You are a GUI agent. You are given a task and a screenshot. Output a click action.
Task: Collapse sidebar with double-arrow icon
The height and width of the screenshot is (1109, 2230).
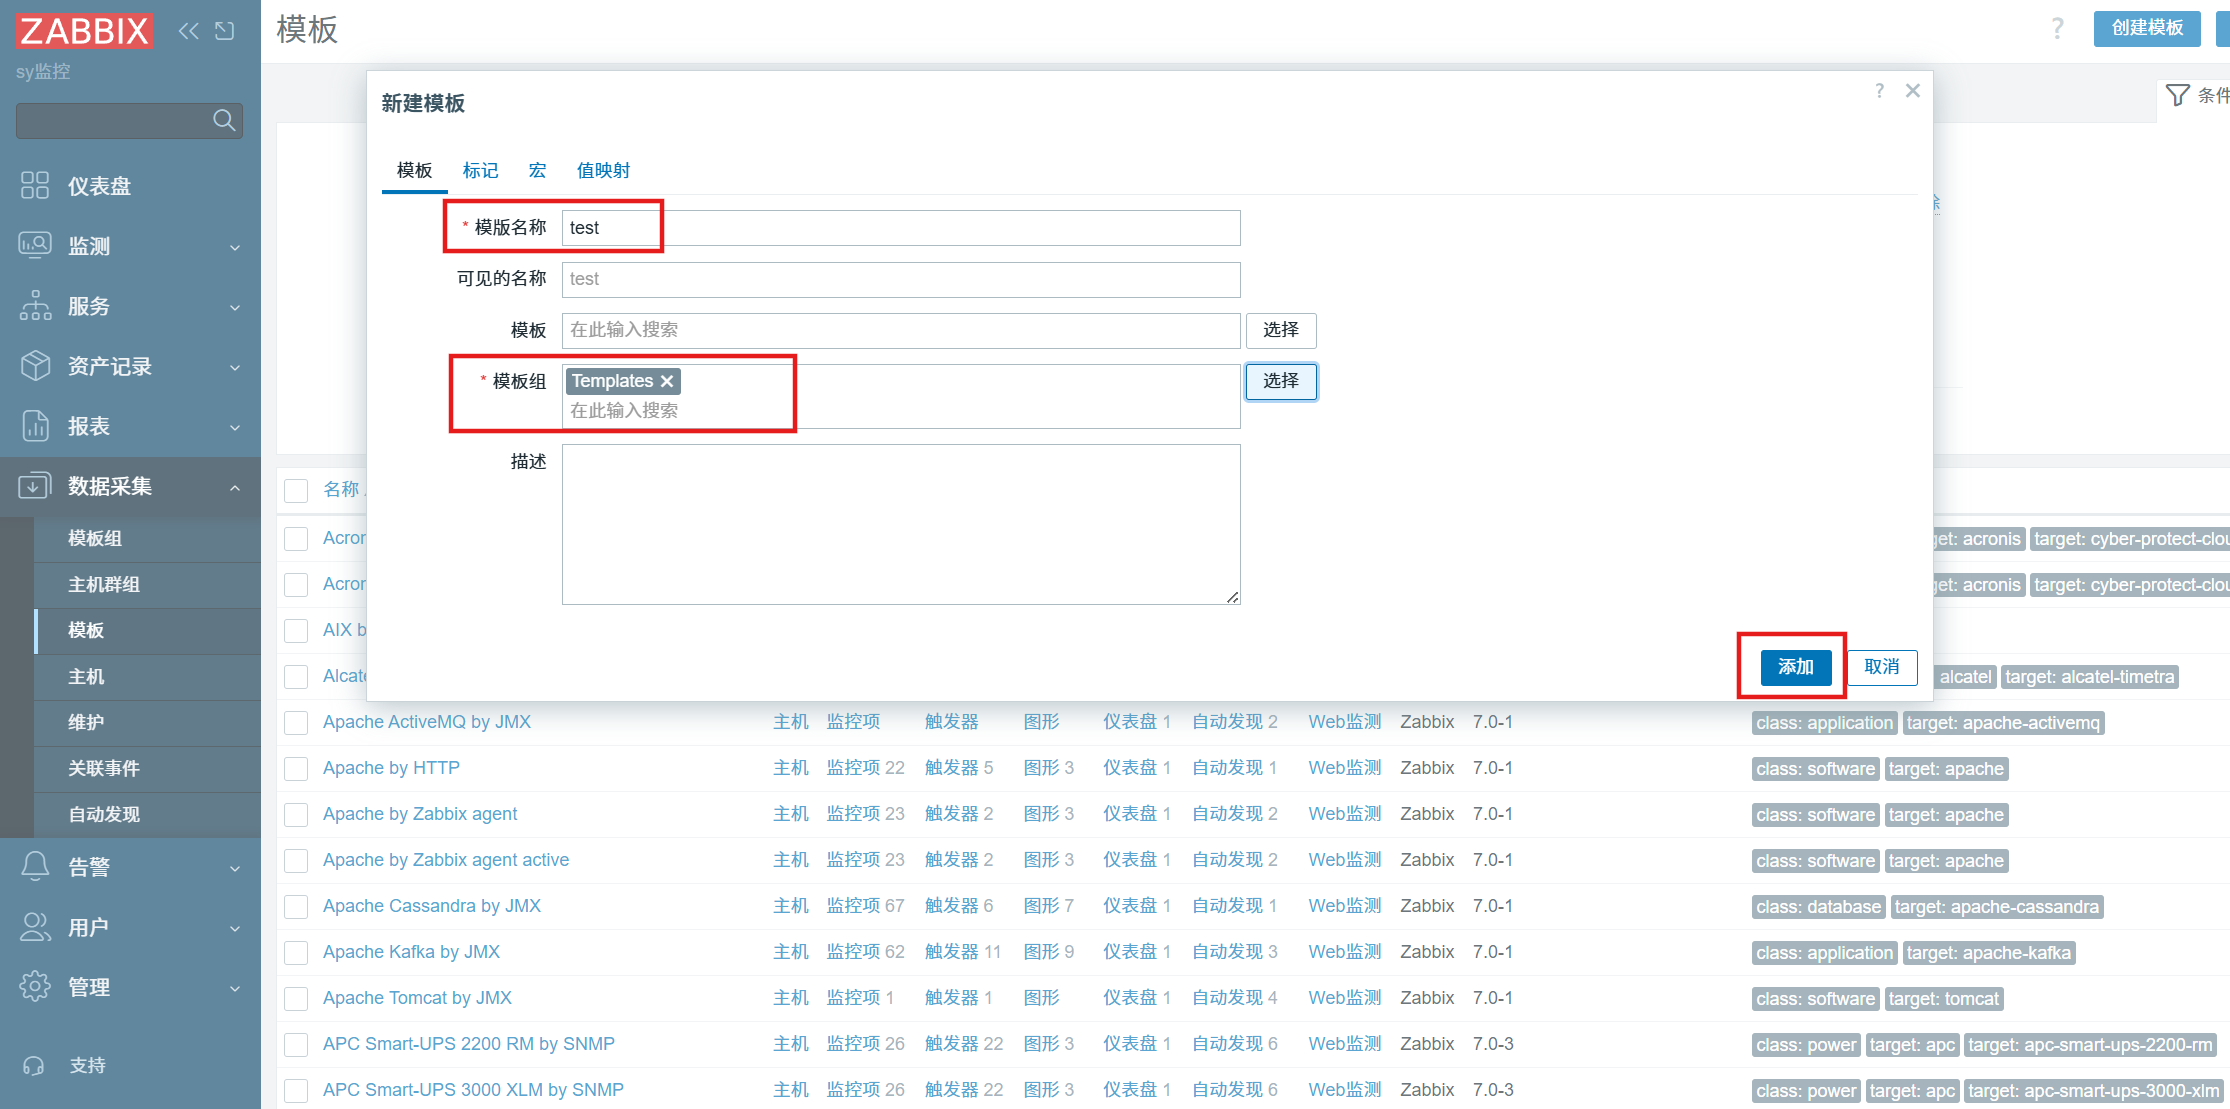click(x=188, y=31)
